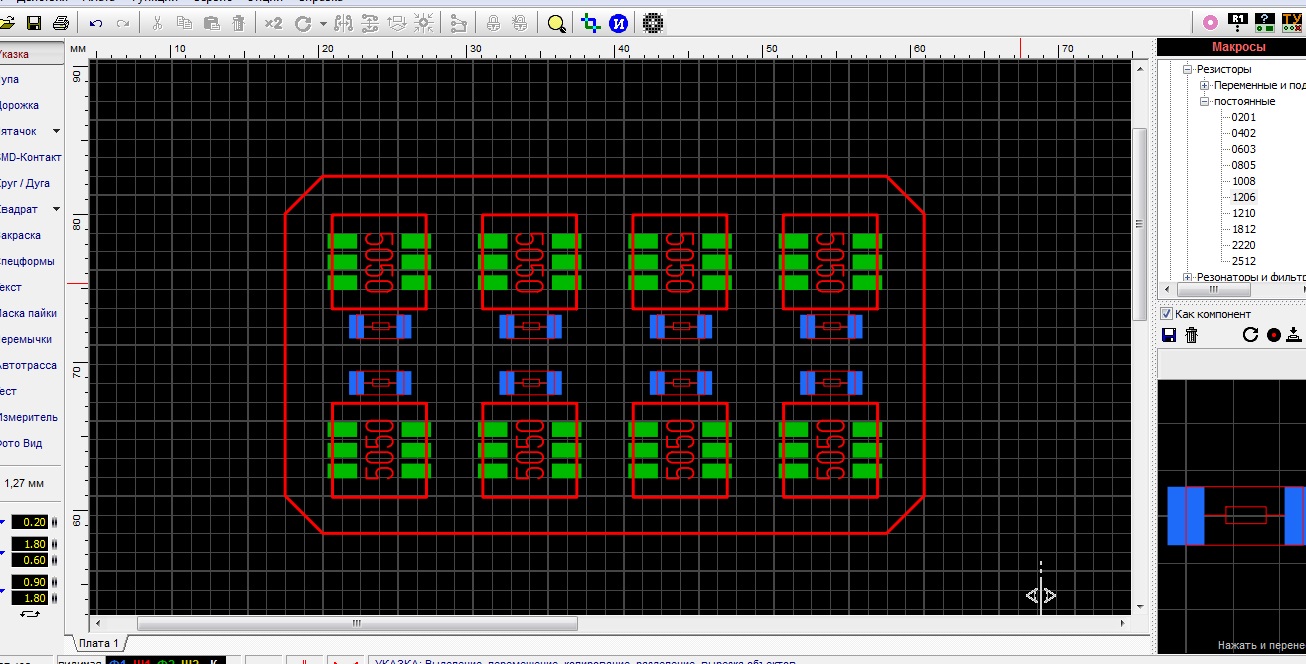The image size is (1306, 664).
Task: Click the delete macro trash icon
Action: click(1191, 335)
